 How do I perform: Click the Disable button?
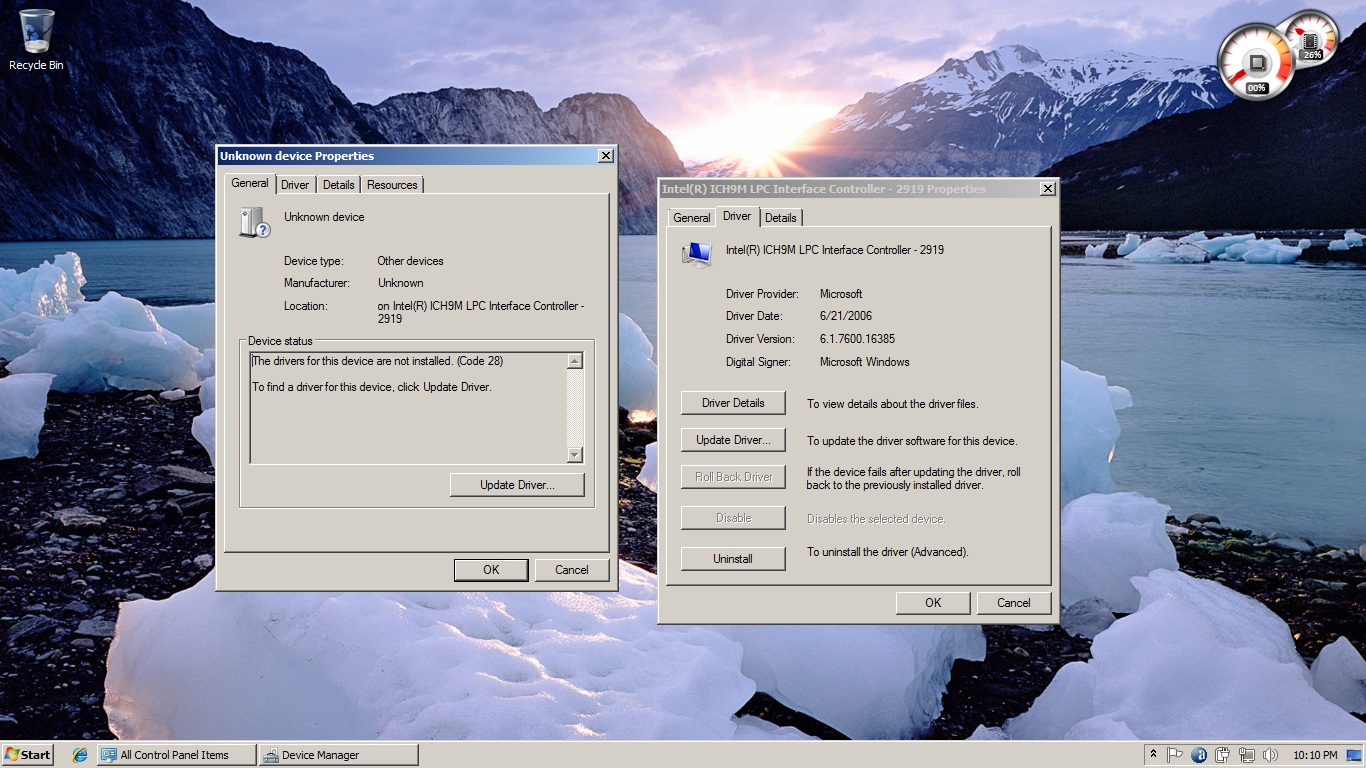pyautogui.click(x=733, y=518)
